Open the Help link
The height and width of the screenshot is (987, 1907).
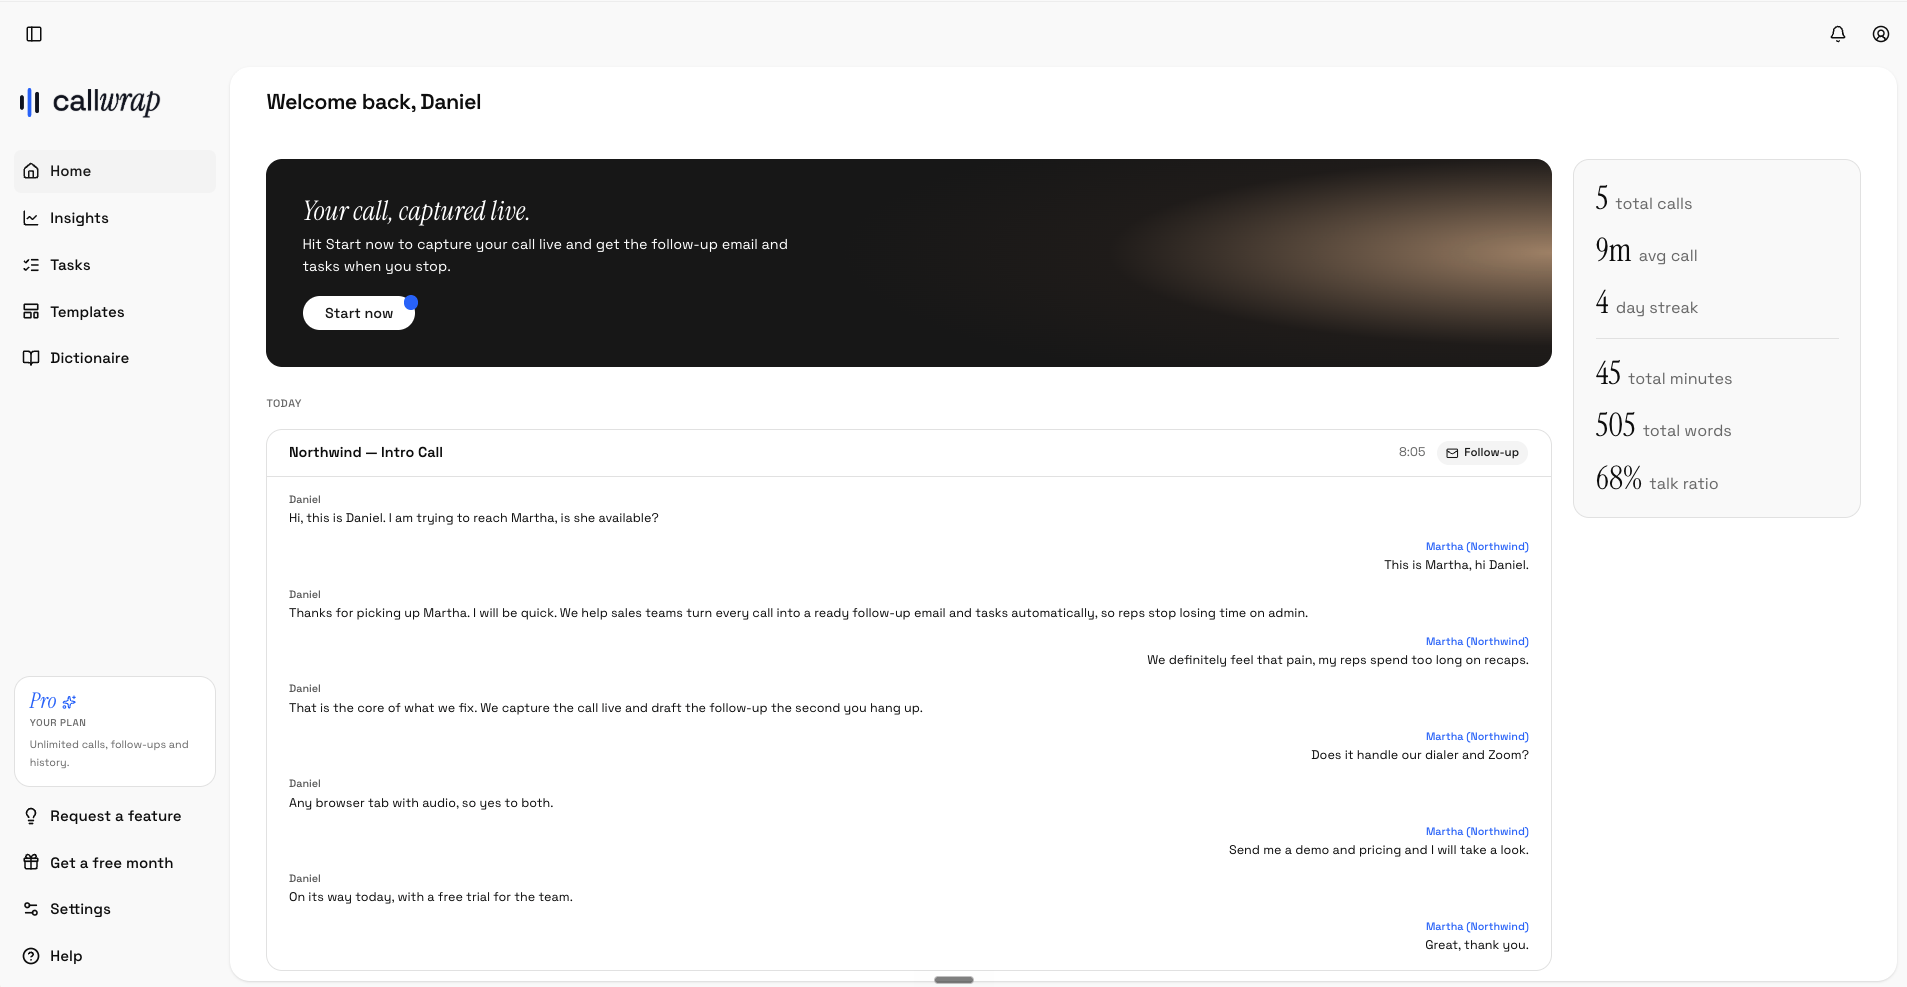tap(115, 956)
